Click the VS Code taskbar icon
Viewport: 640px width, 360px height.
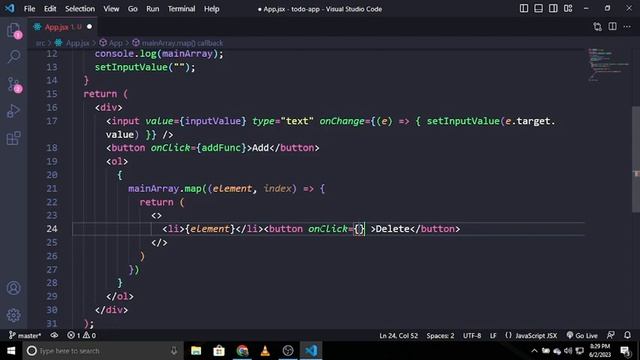[311, 351]
